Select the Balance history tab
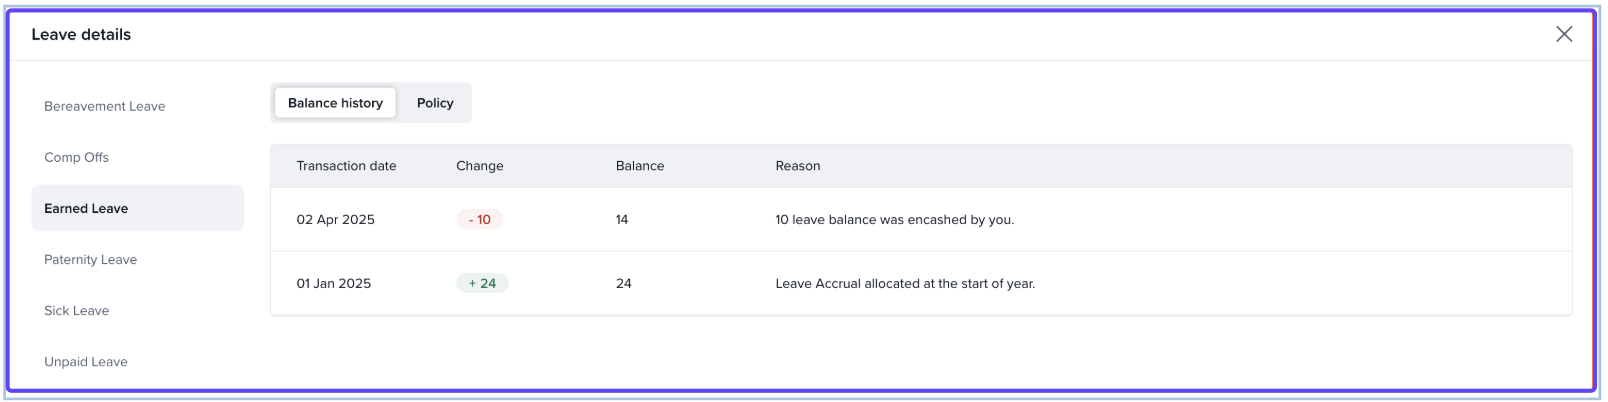Screen dimensions: 1608x402 (x=335, y=103)
